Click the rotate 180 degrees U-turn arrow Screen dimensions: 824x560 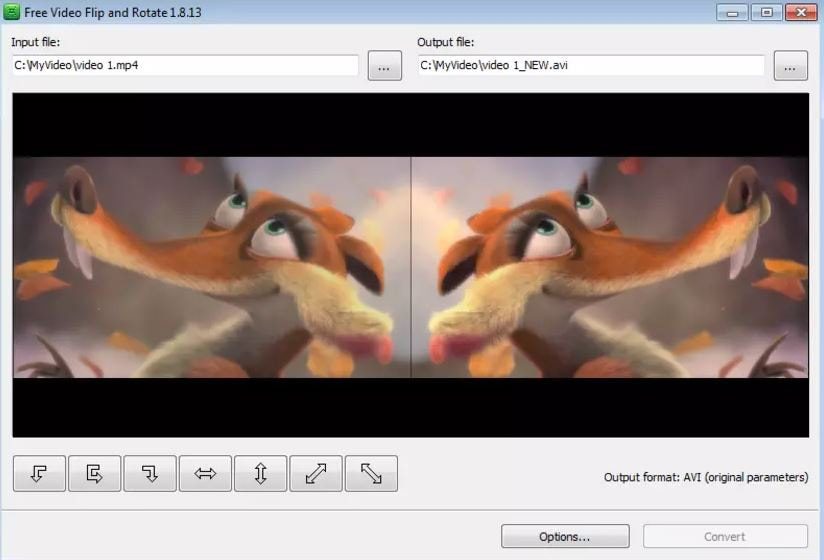pos(95,473)
